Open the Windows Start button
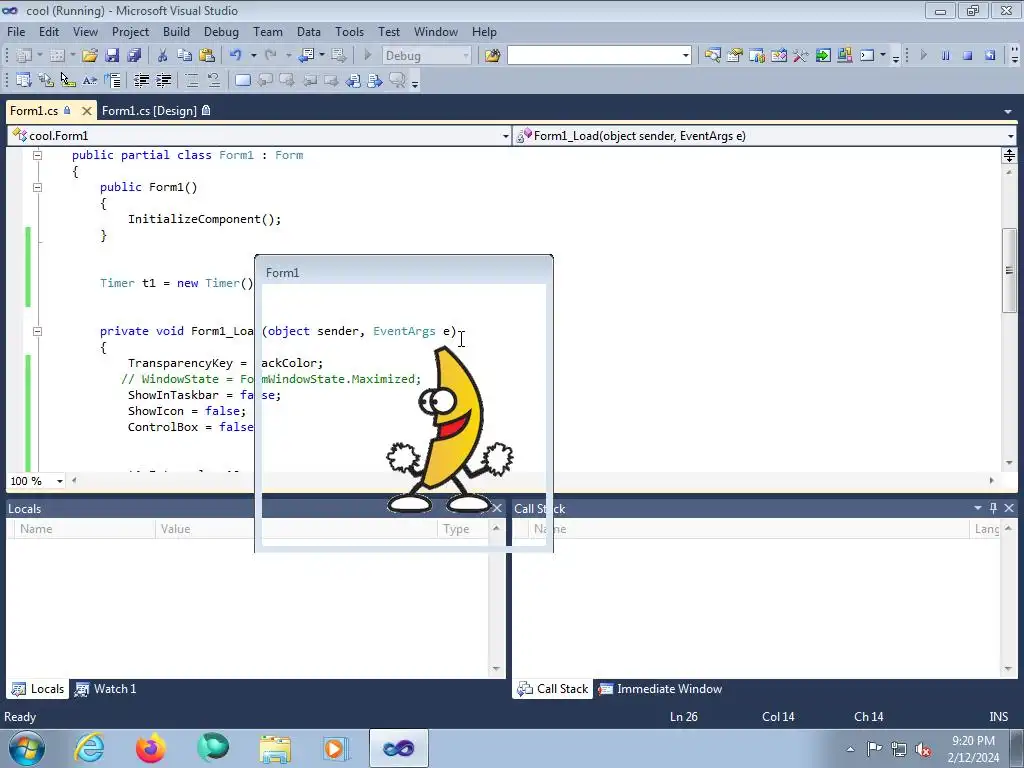The height and width of the screenshot is (768, 1024). pyautogui.click(x=27, y=748)
